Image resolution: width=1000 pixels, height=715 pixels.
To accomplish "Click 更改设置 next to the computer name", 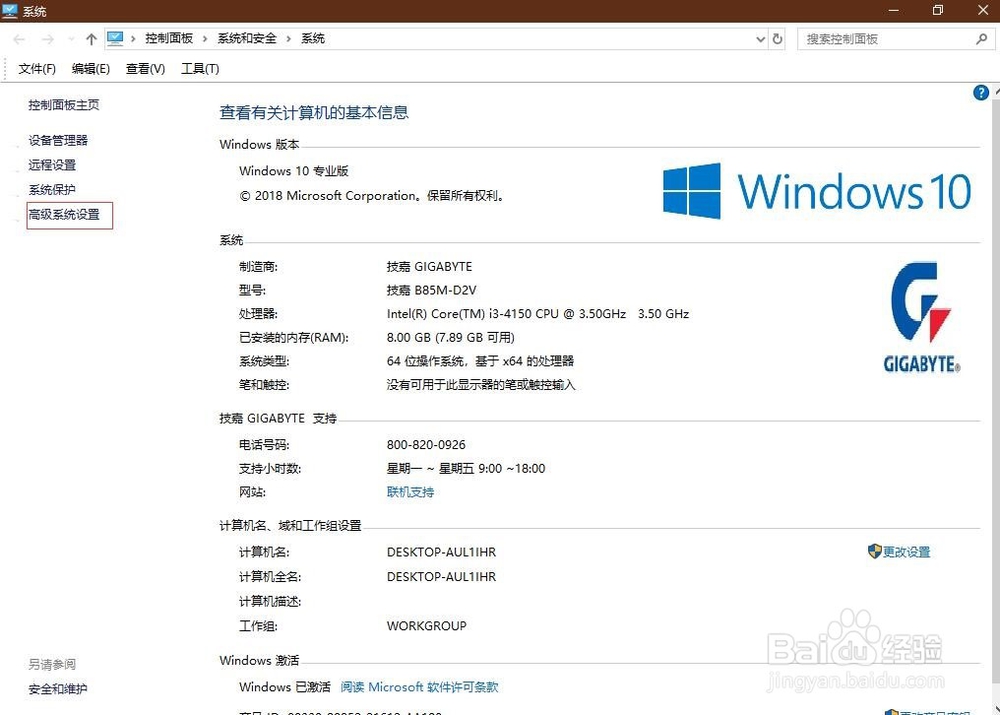I will pos(906,552).
